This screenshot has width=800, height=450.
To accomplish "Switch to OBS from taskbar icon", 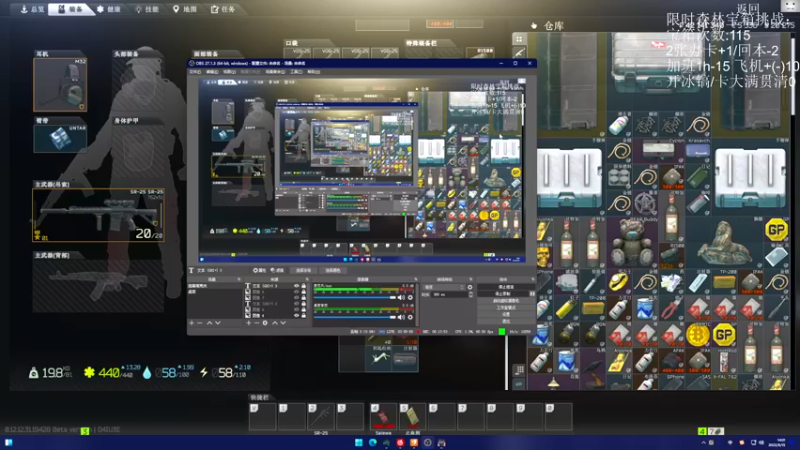I will [428, 442].
